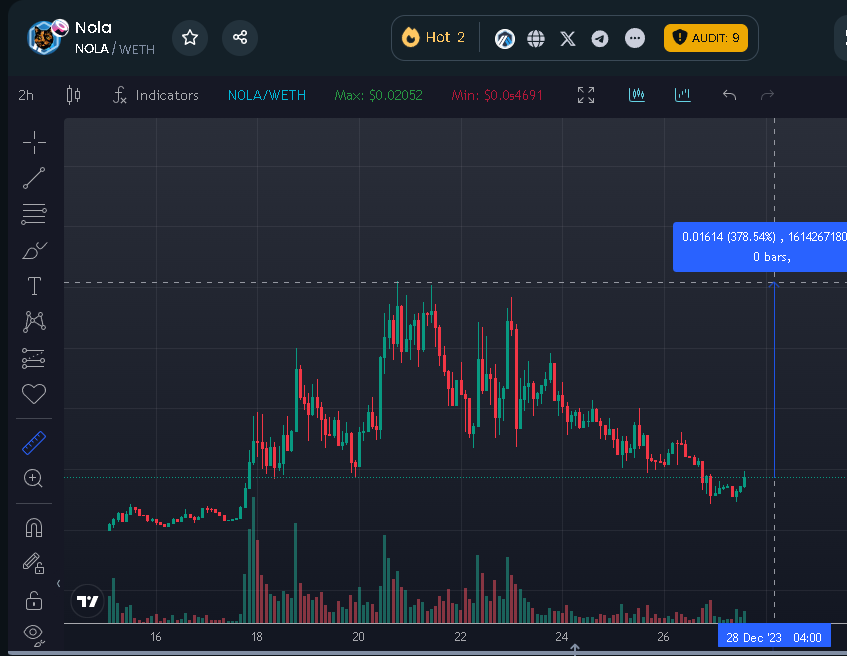Select the Text annotation tool
Viewport: 847px width, 656px height.
pyautogui.click(x=34, y=286)
